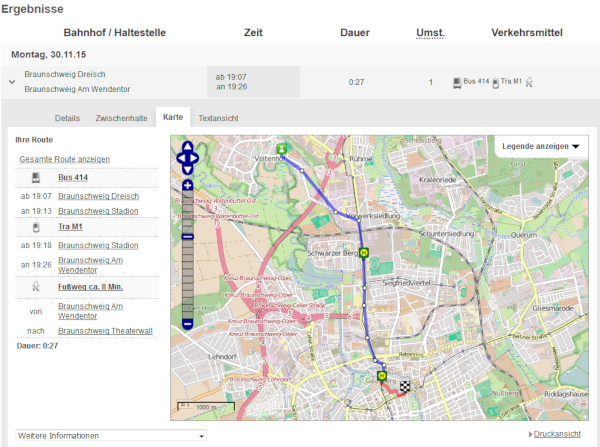
Task: Click the checkered destination flag on the map
Action: click(x=405, y=385)
